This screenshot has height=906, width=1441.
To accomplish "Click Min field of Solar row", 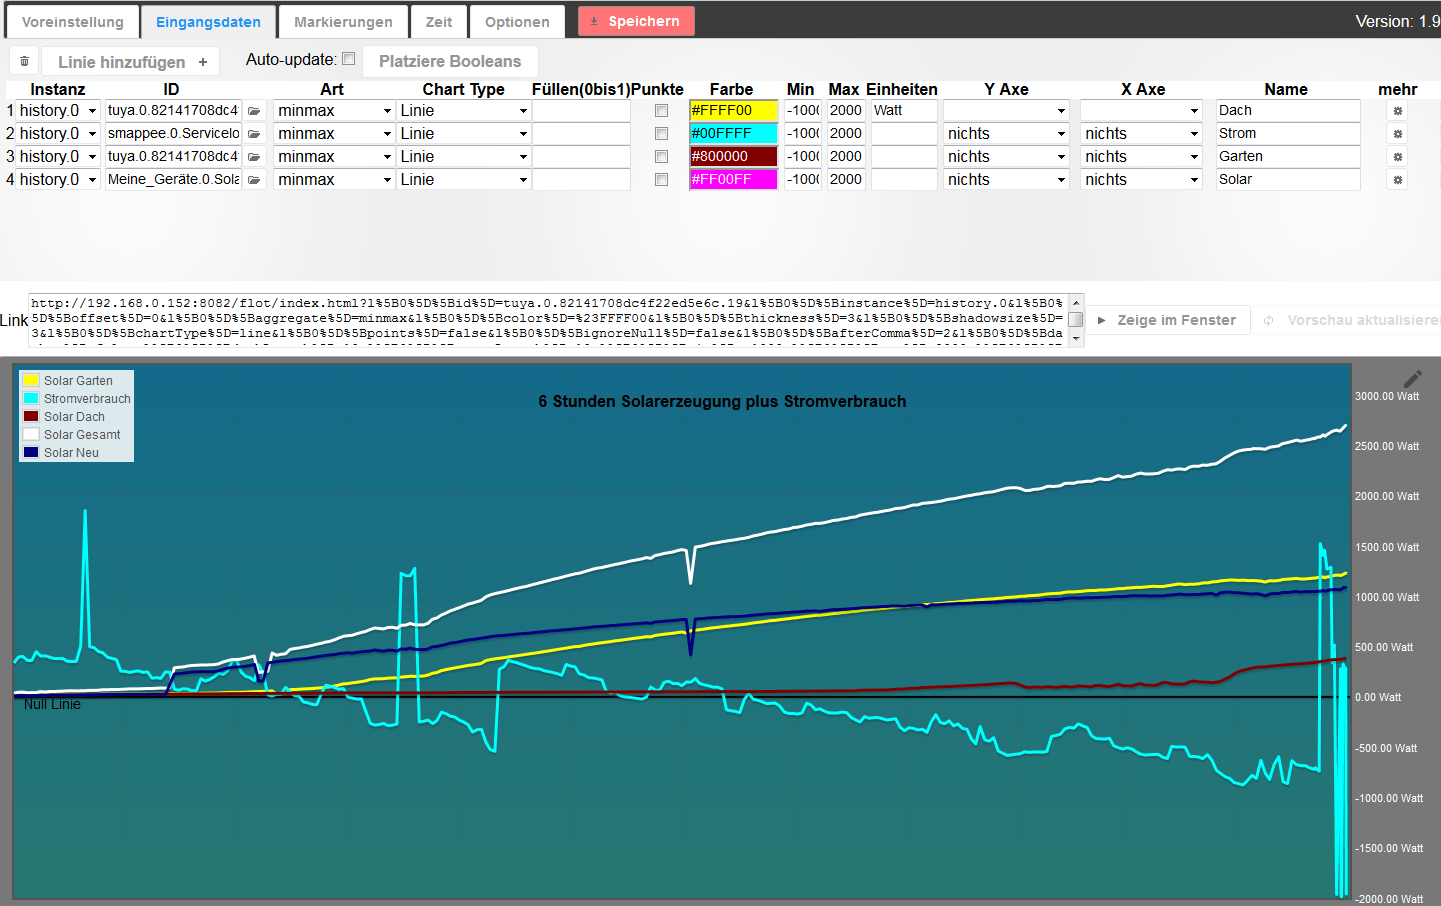I will pos(802,180).
